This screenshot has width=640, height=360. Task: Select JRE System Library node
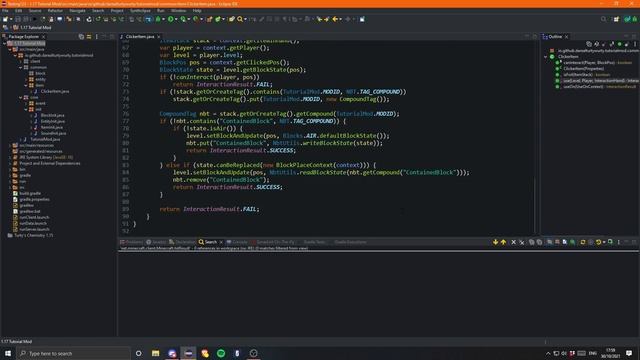(x=46, y=158)
